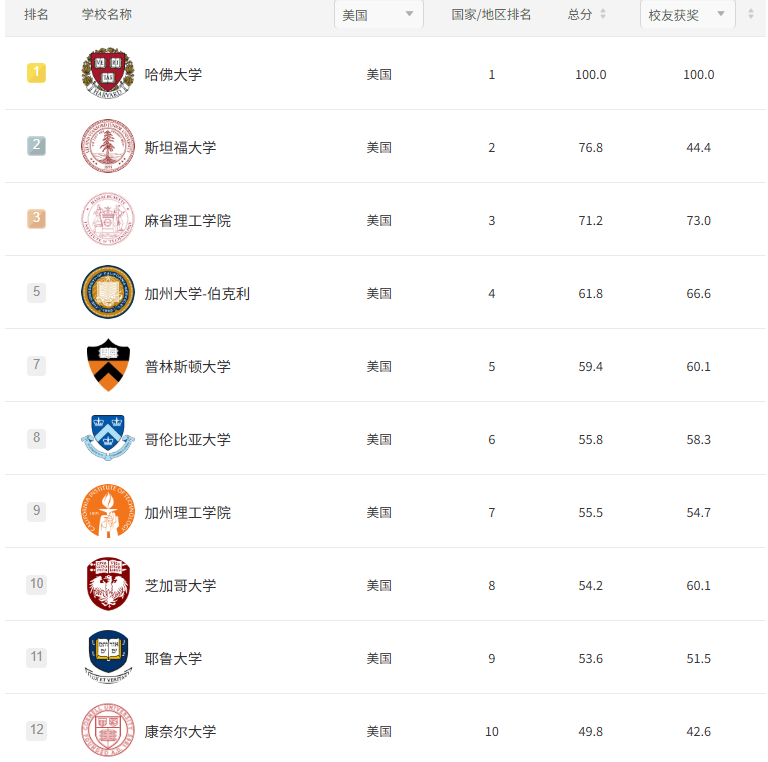Open 加州大学-伯克利 school link

coord(197,293)
